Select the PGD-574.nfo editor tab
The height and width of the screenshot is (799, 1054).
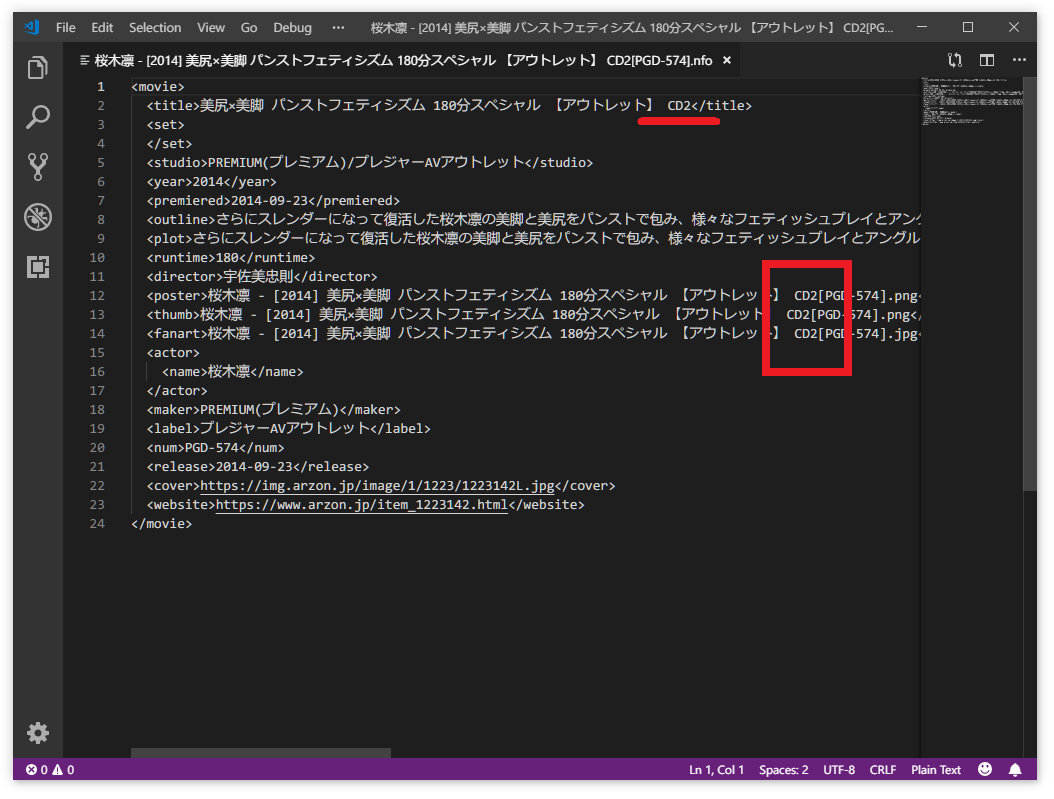point(402,60)
